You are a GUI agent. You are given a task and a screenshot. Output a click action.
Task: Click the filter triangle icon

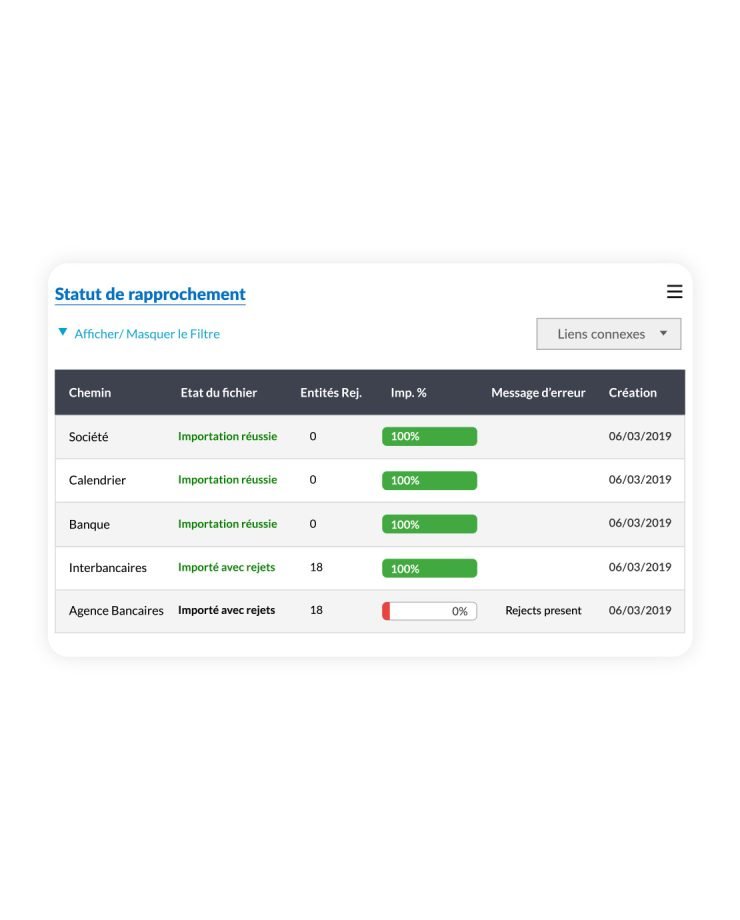[x=63, y=332]
